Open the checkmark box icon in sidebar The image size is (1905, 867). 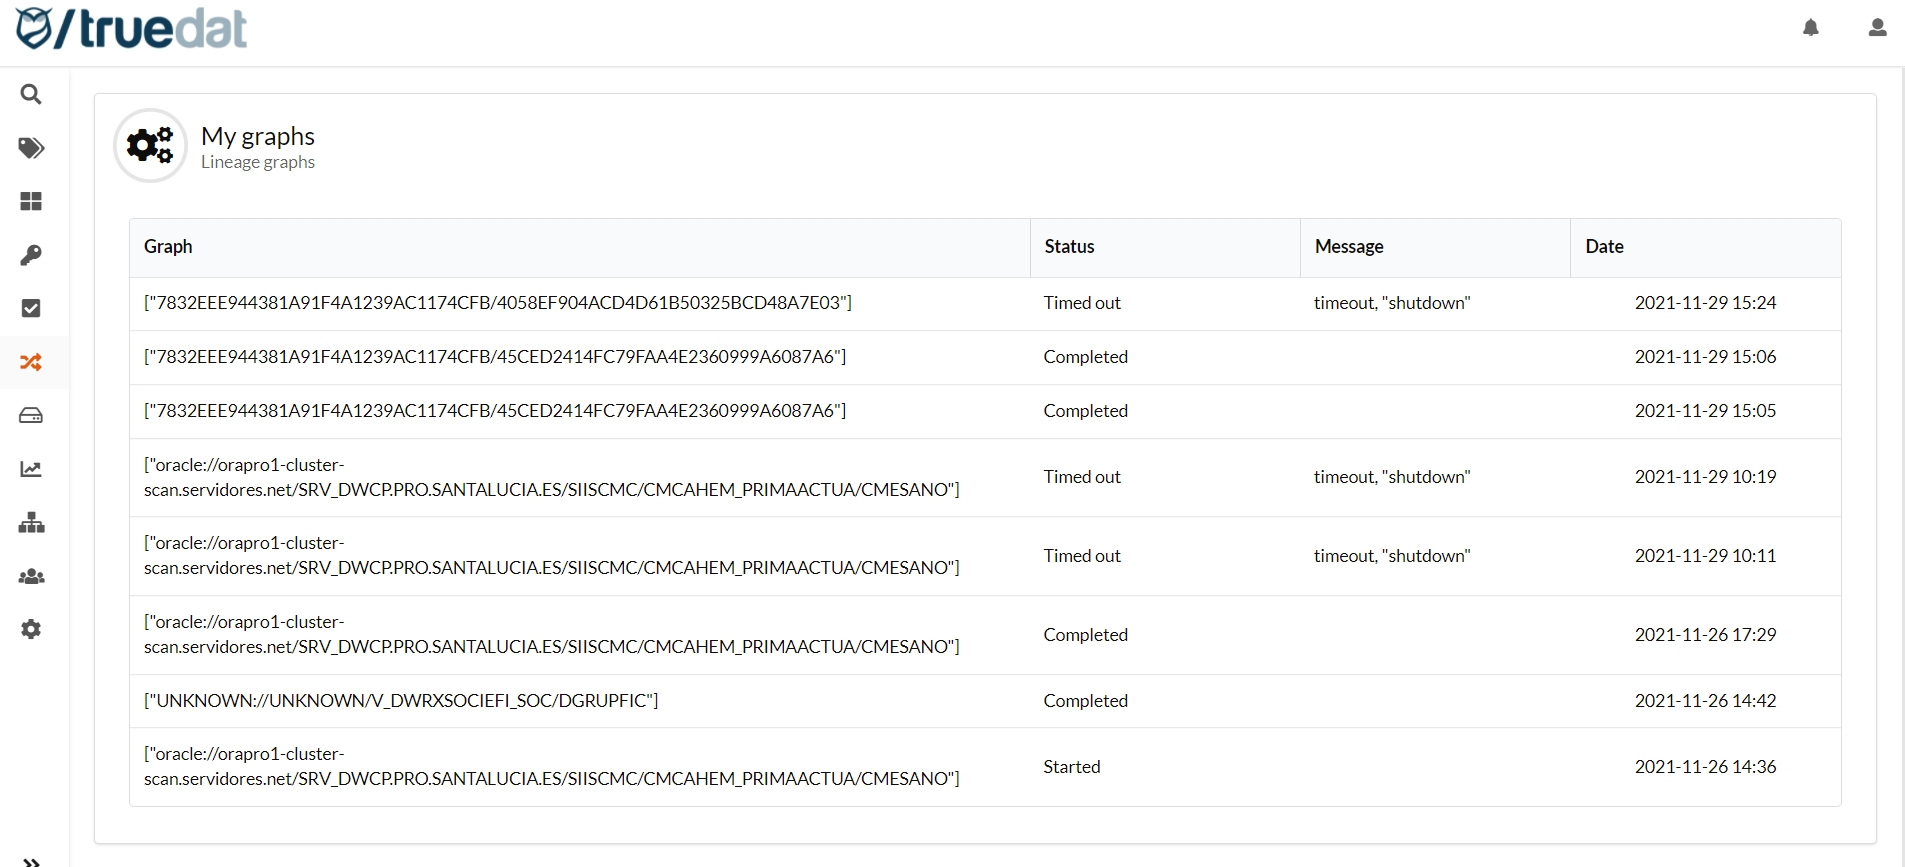point(31,308)
